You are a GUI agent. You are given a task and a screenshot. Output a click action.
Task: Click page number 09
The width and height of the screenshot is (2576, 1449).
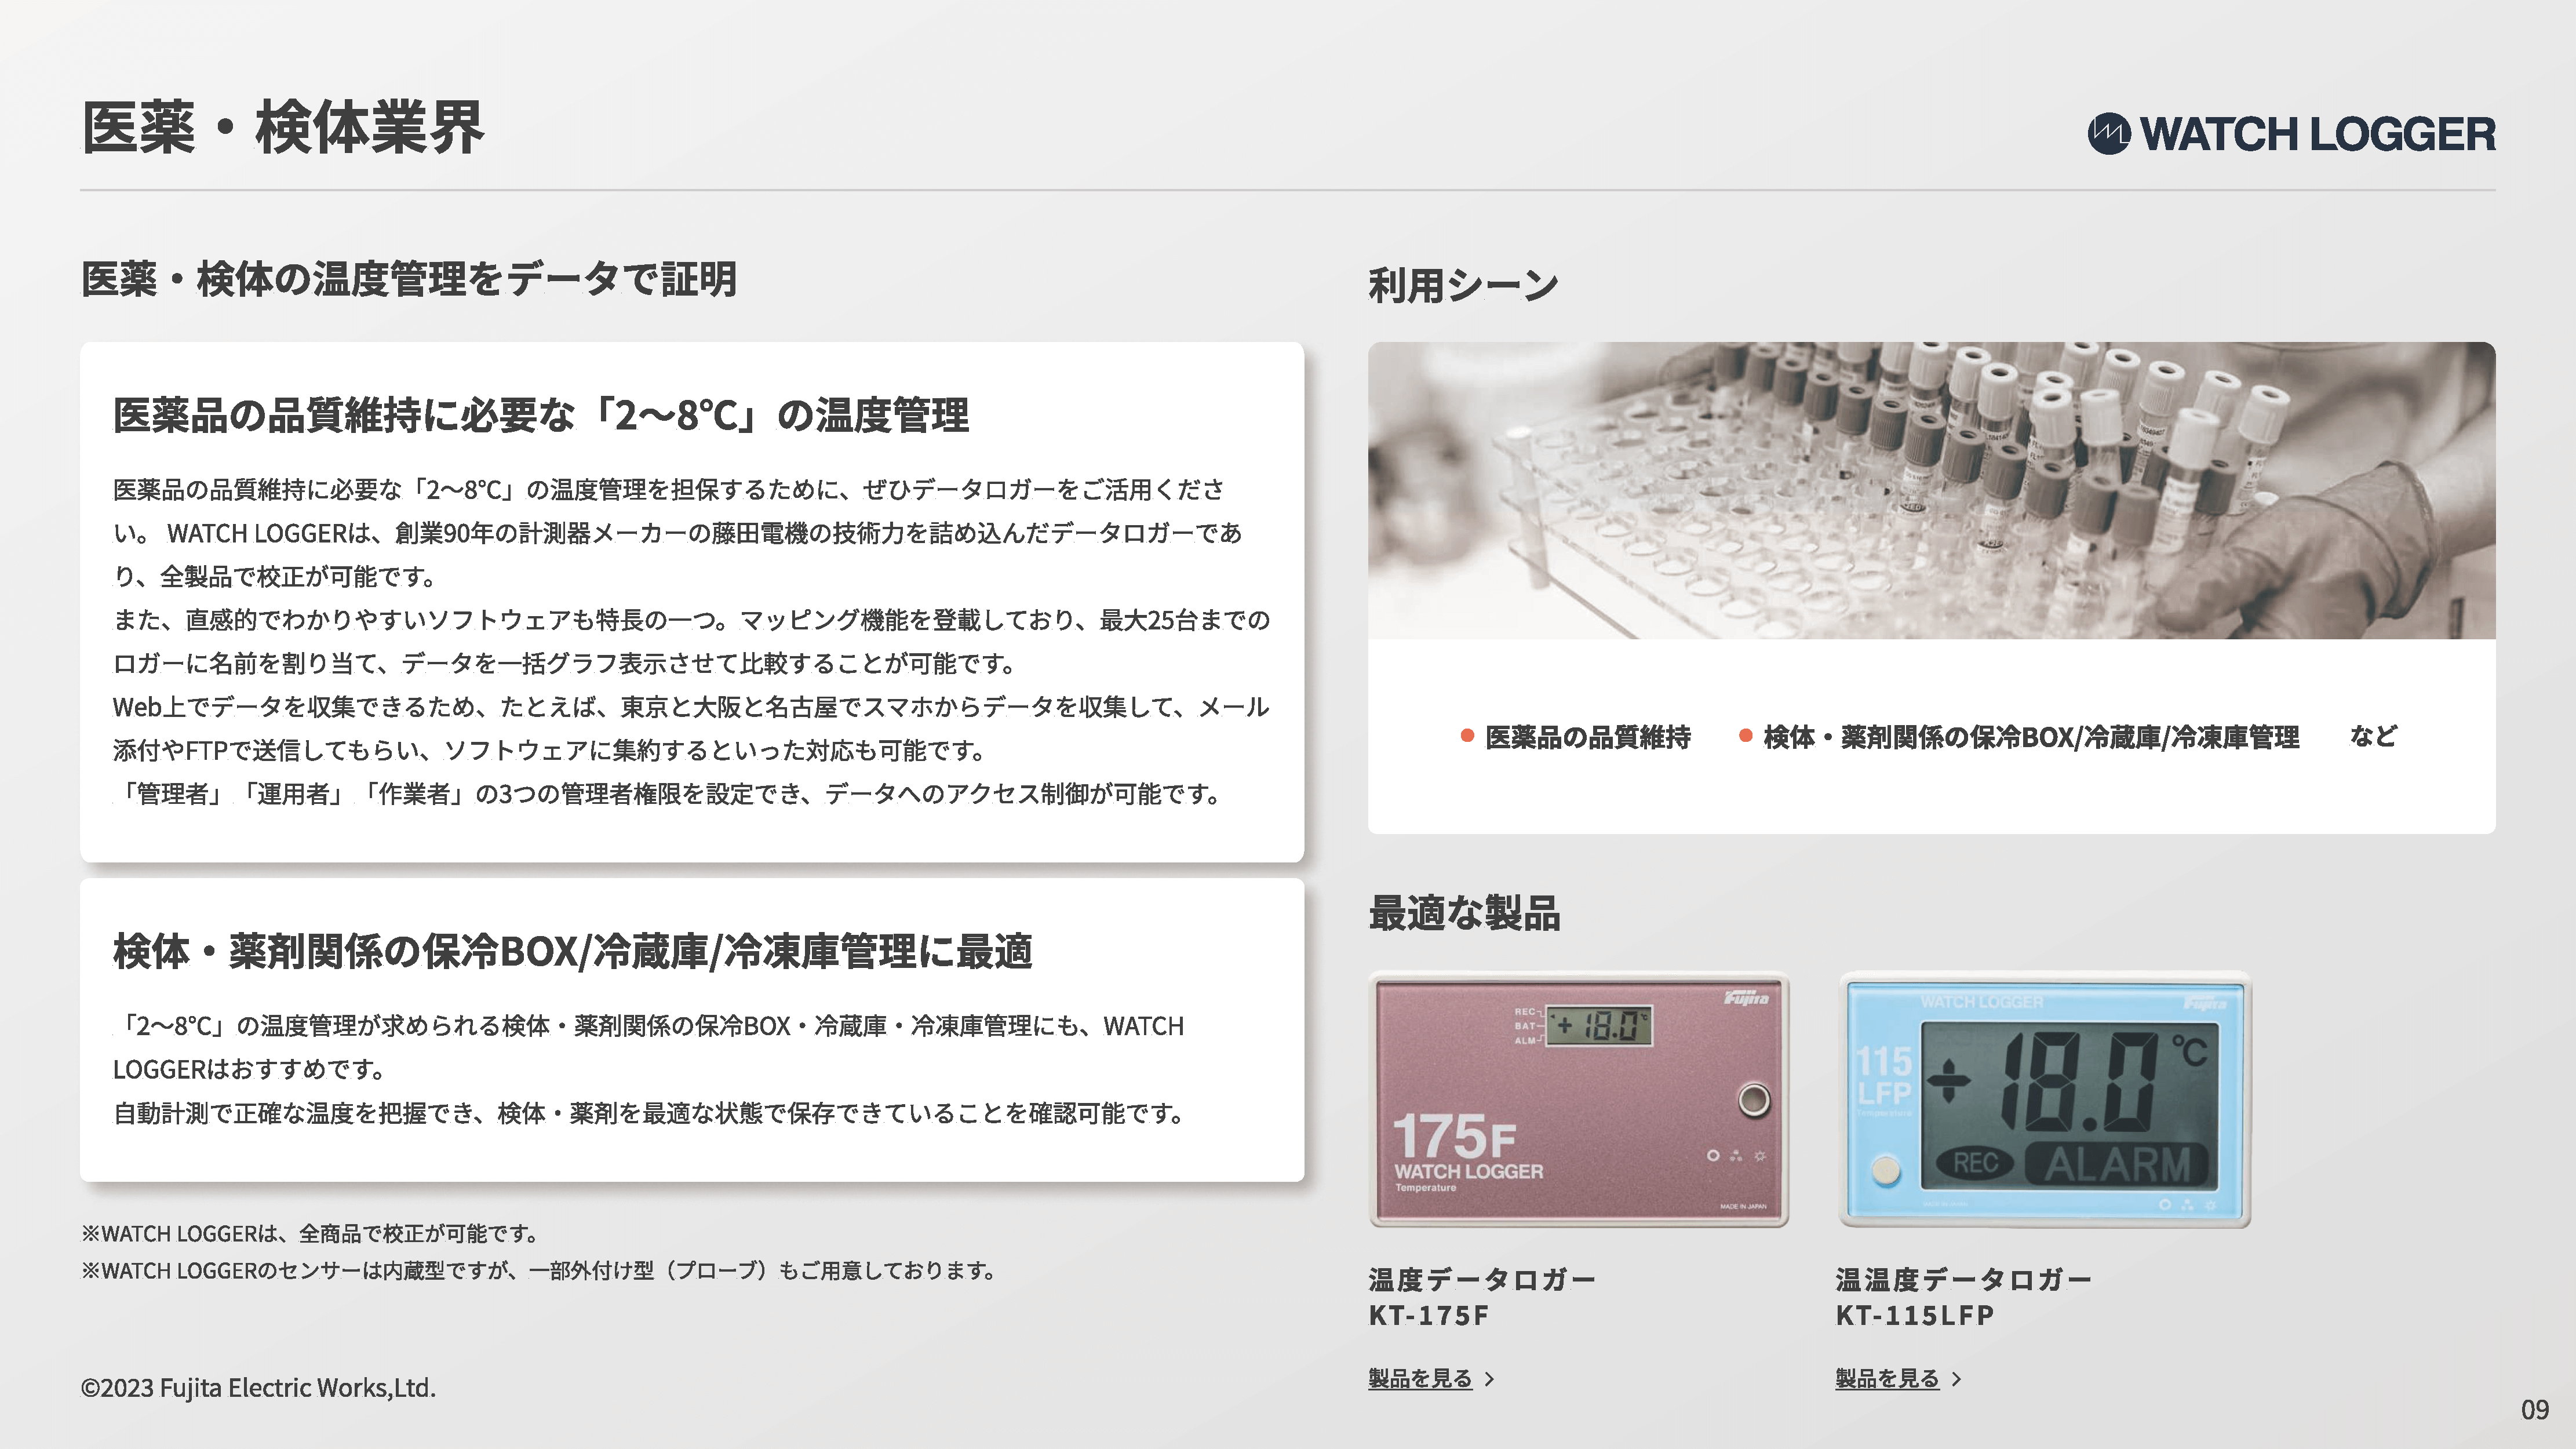[2535, 1410]
